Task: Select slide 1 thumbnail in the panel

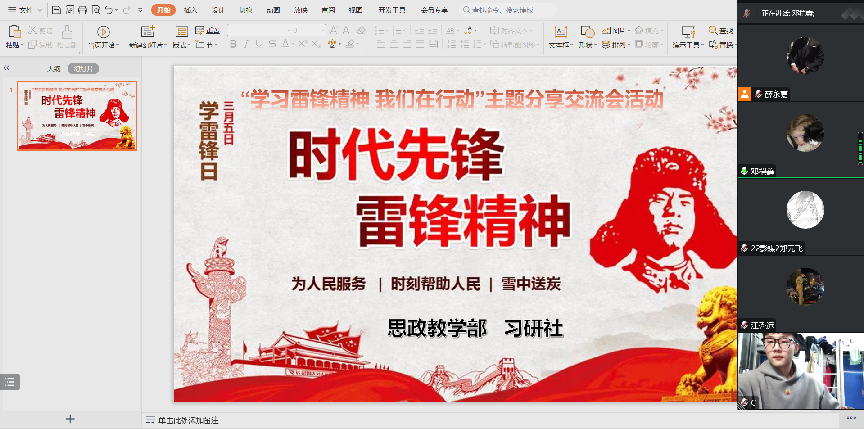Action: (x=77, y=116)
